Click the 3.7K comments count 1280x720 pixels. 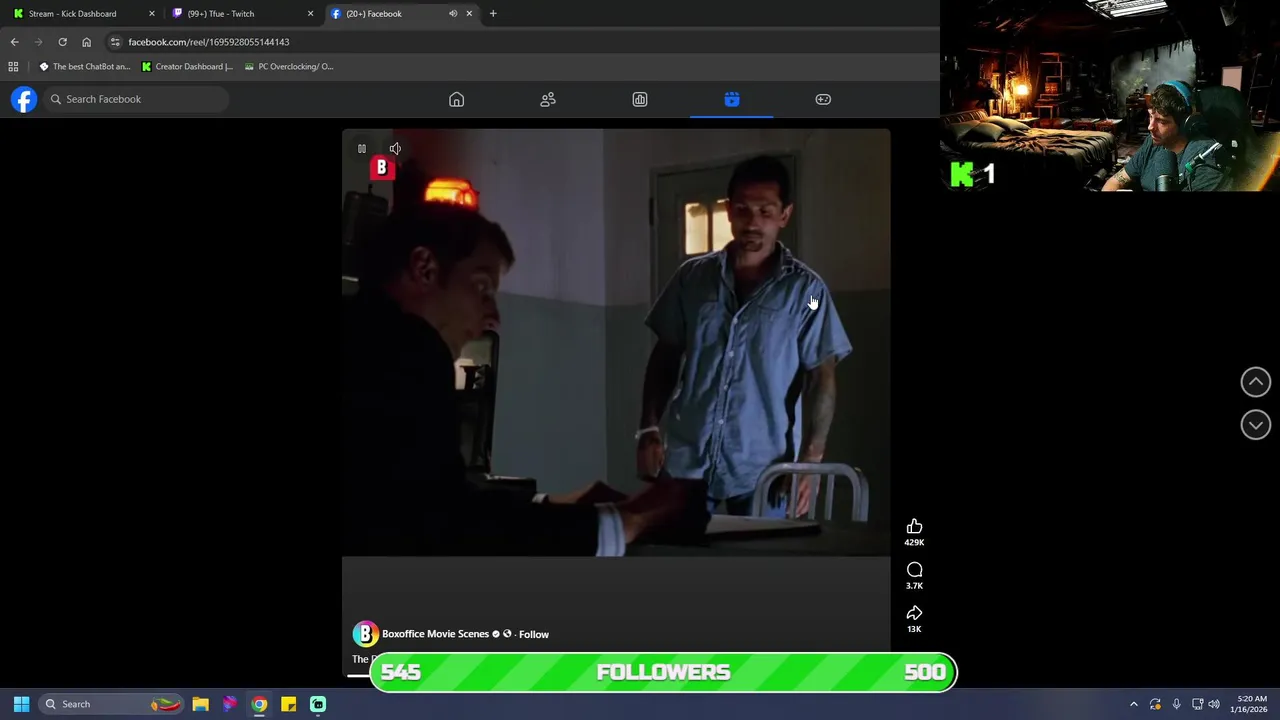(914, 586)
